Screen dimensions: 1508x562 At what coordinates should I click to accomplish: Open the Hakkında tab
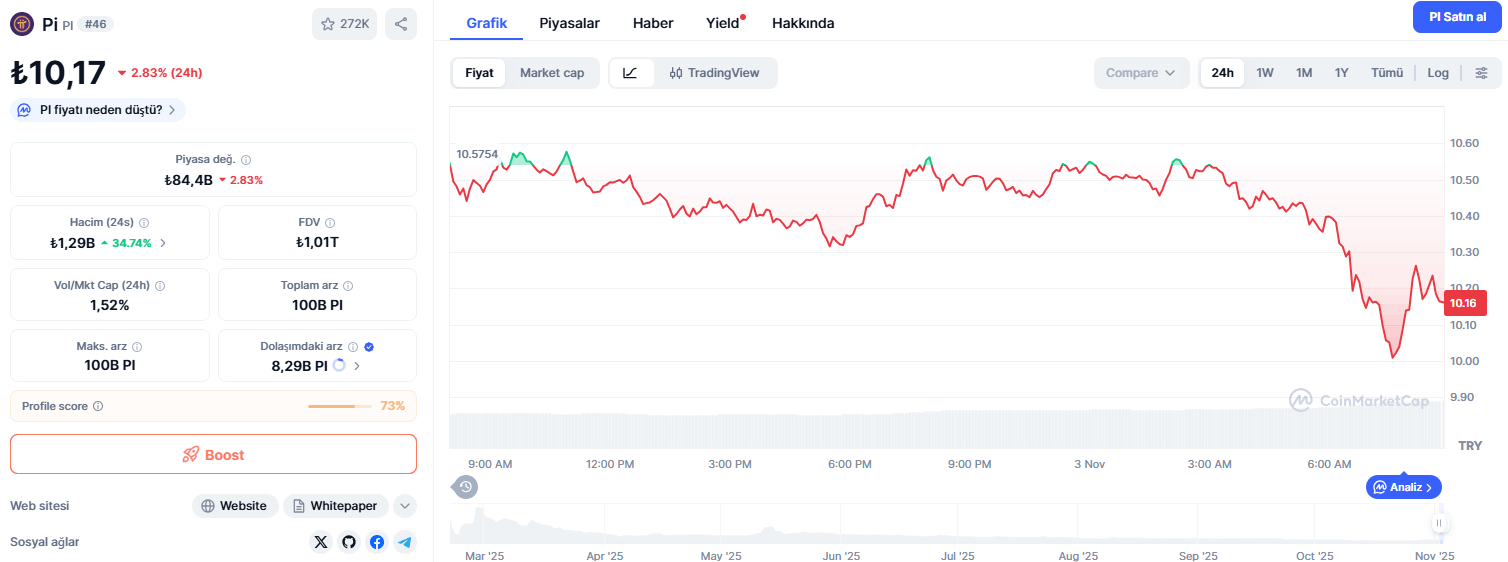pos(803,23)
